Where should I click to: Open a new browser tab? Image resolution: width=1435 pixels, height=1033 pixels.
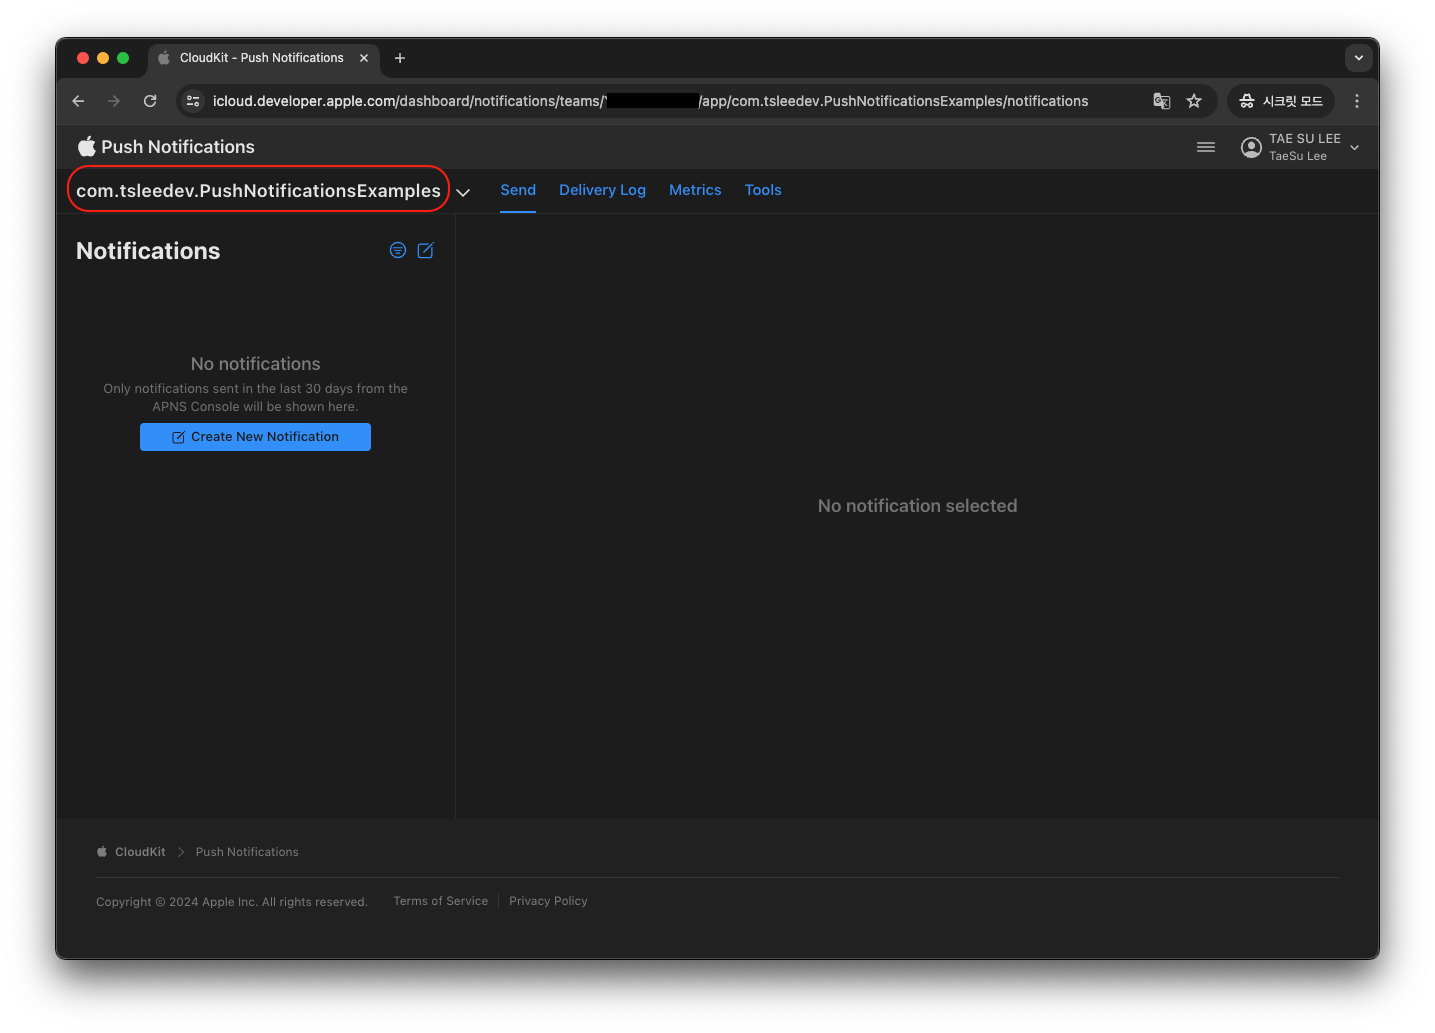400,58
